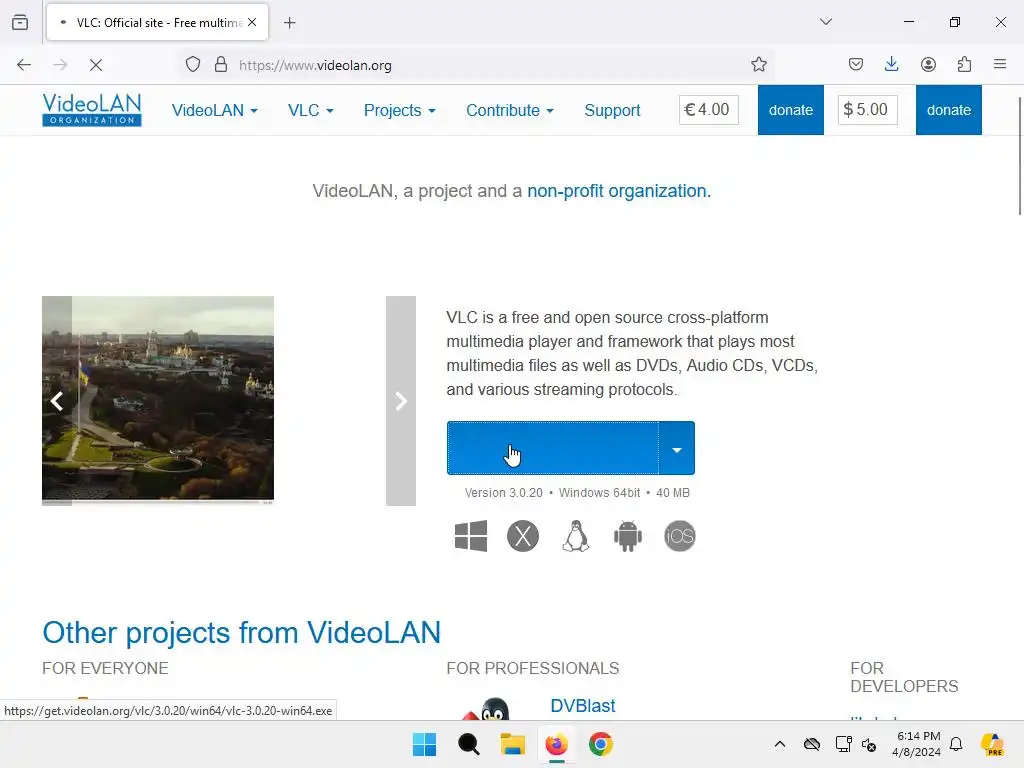This screenshot has width=1024, height=768.
Task: Click Firefox icon in taskbar
Action: 556,744
